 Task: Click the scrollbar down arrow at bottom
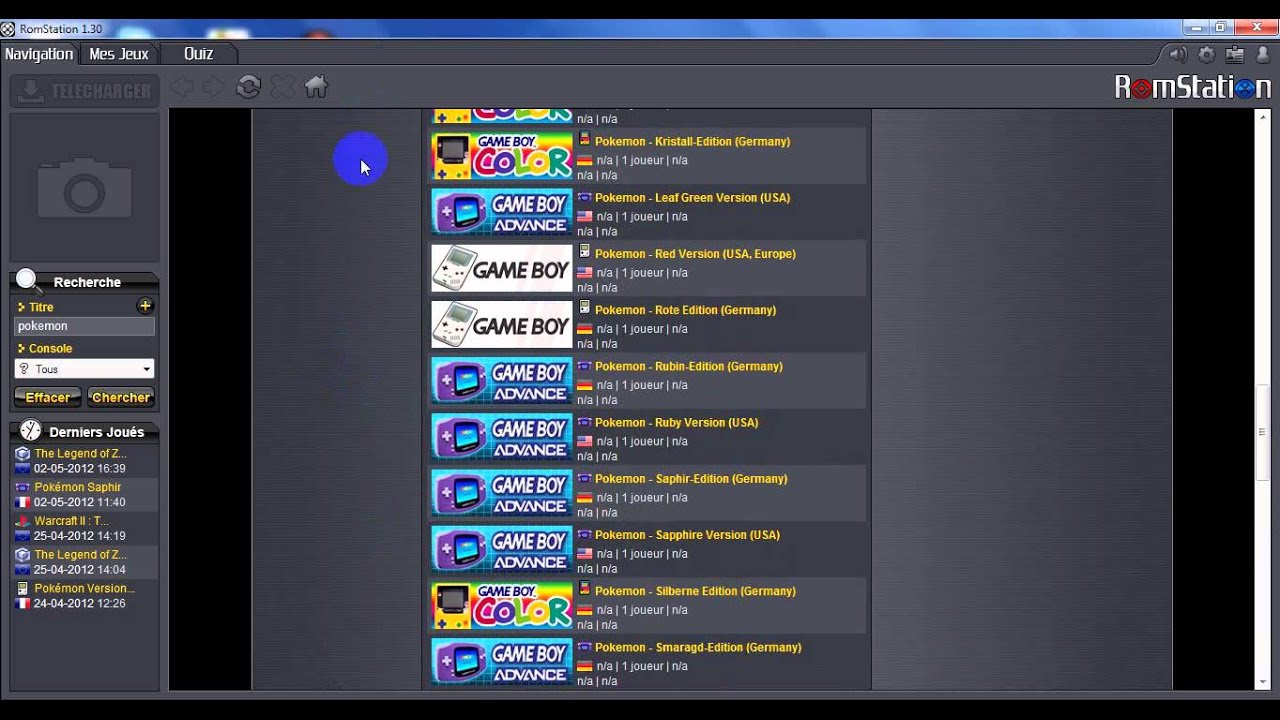click(x=1261, y=682)
